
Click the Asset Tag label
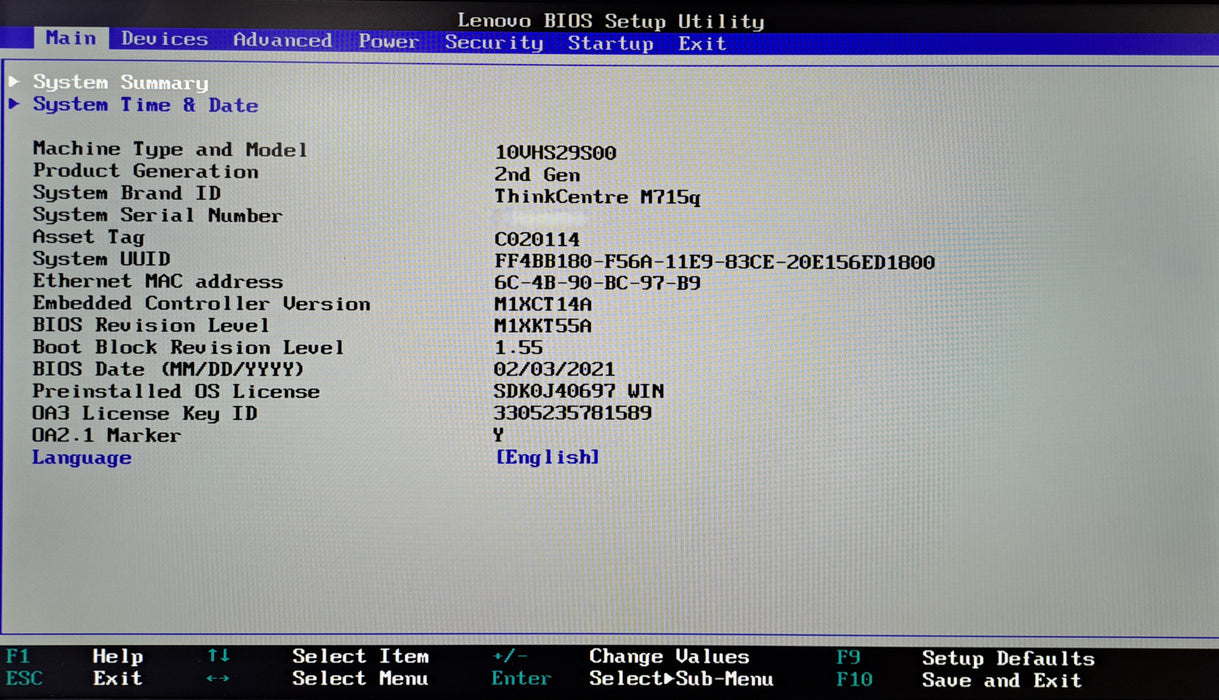click(89, 237)
